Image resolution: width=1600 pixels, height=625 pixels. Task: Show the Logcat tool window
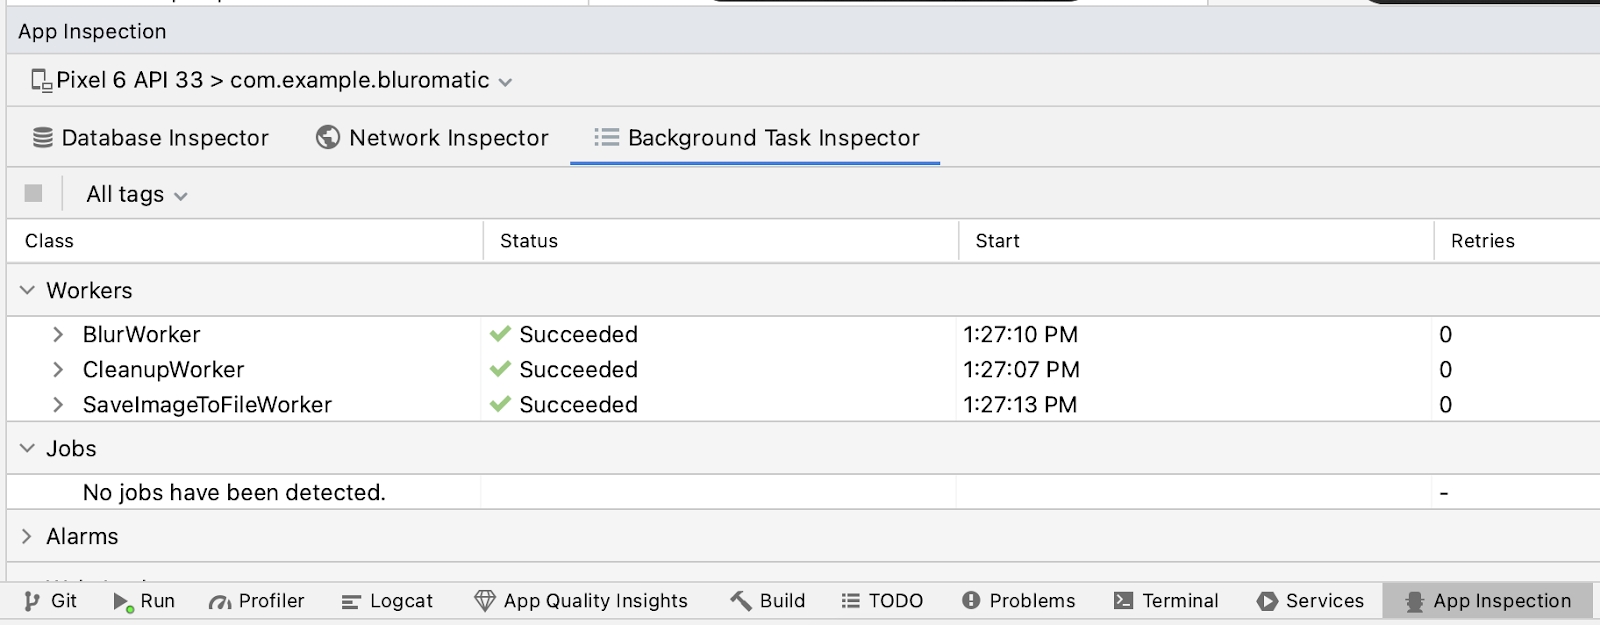tap(388, 601)
